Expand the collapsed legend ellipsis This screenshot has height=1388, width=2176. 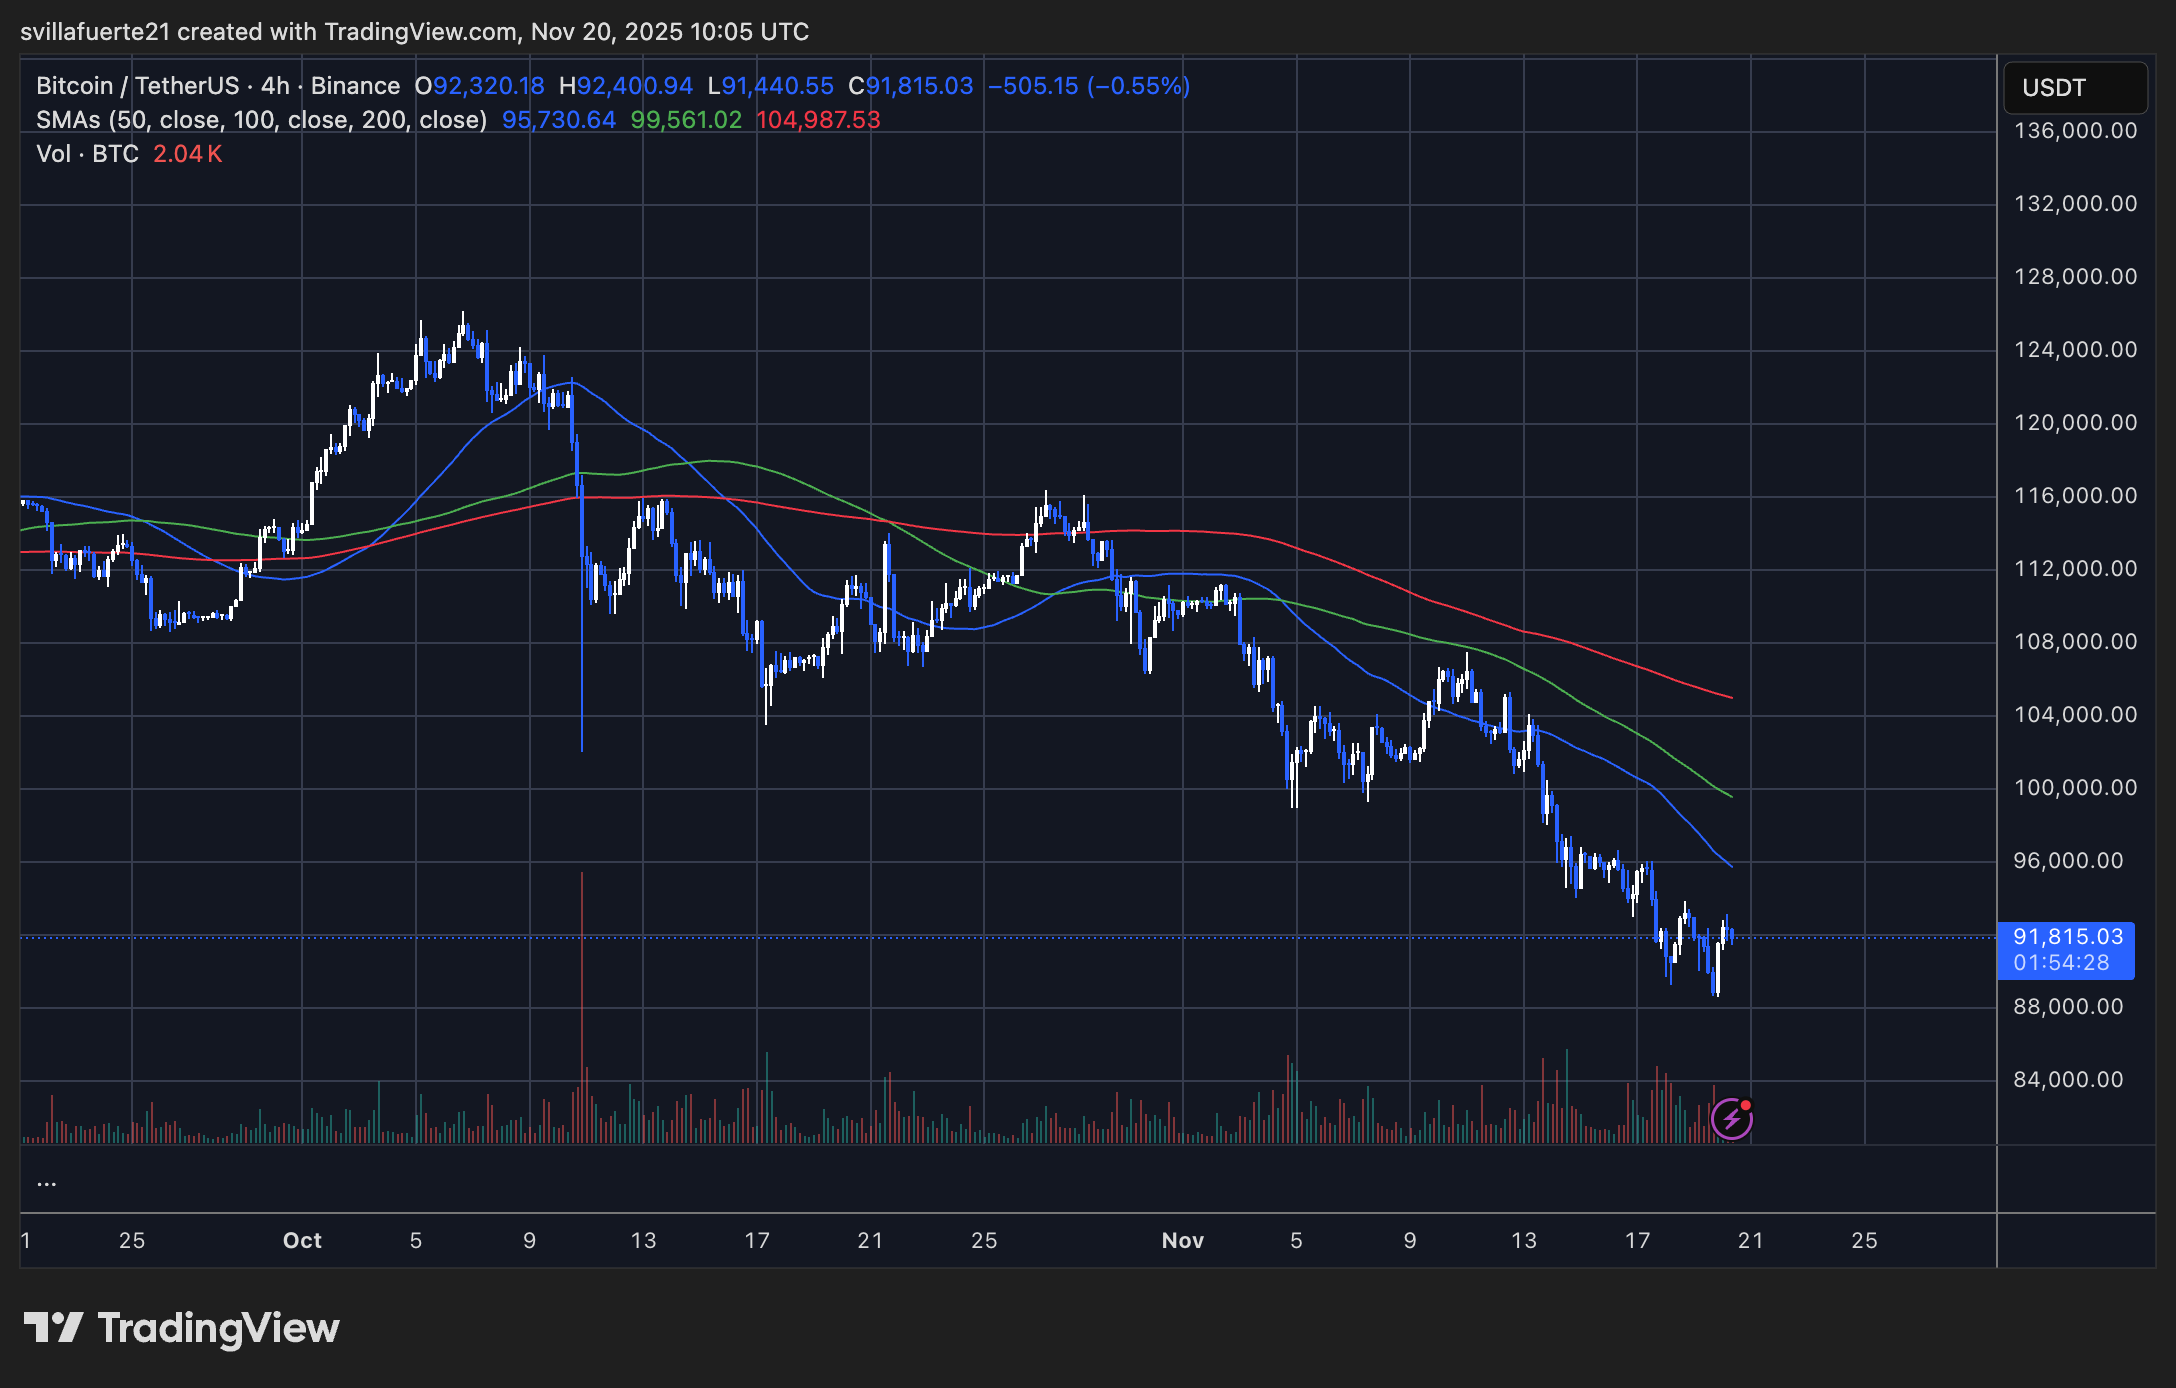tap(46, 1183)
